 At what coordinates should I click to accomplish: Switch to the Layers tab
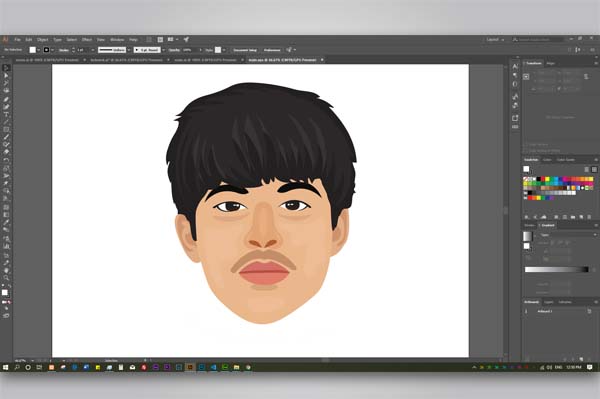(x=549, y=302)
